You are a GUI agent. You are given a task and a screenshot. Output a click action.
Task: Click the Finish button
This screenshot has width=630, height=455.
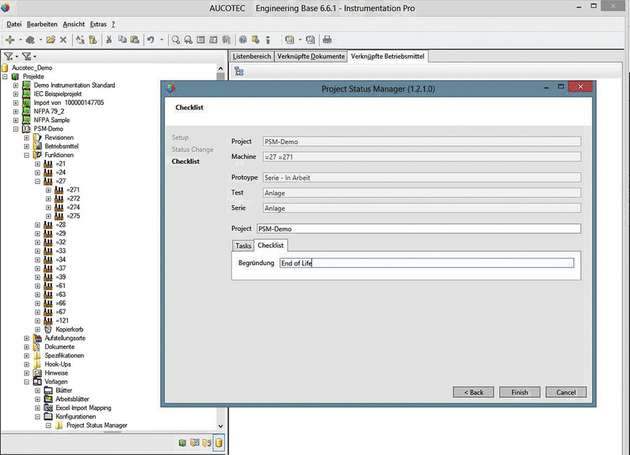point(520,392)
